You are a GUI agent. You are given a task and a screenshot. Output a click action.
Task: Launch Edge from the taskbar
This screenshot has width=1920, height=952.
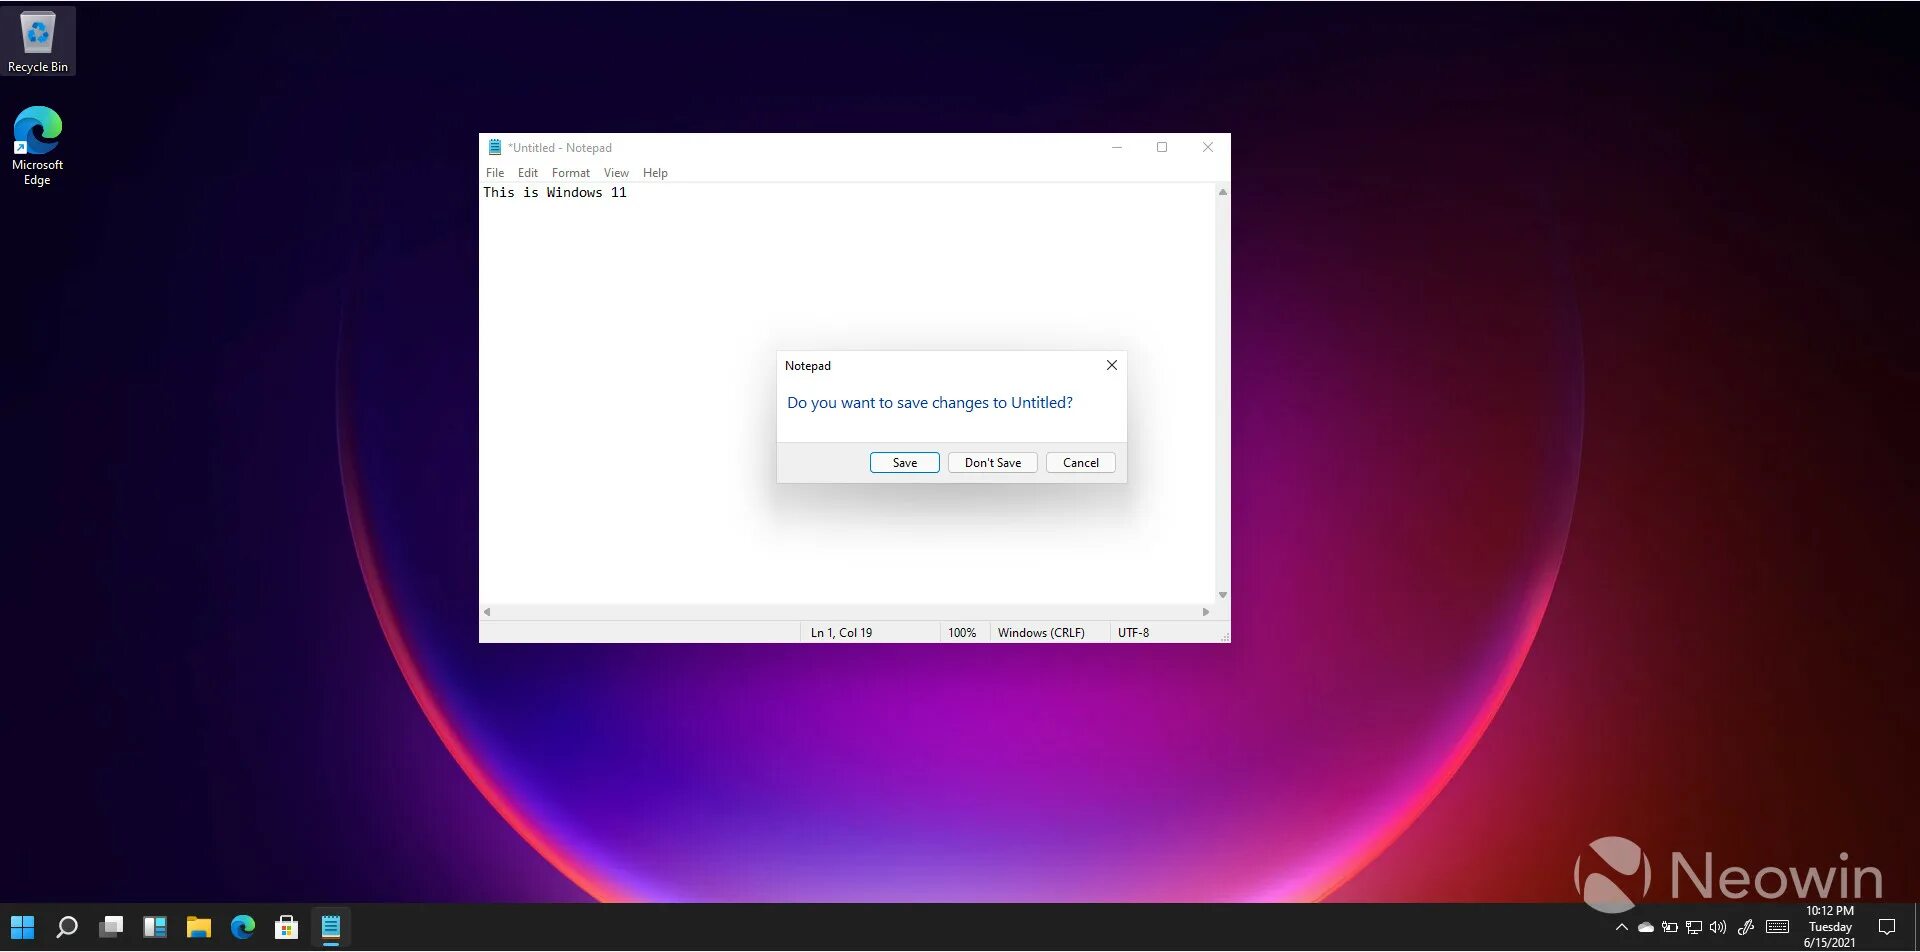pyautogui.click(x=243, y=927)
